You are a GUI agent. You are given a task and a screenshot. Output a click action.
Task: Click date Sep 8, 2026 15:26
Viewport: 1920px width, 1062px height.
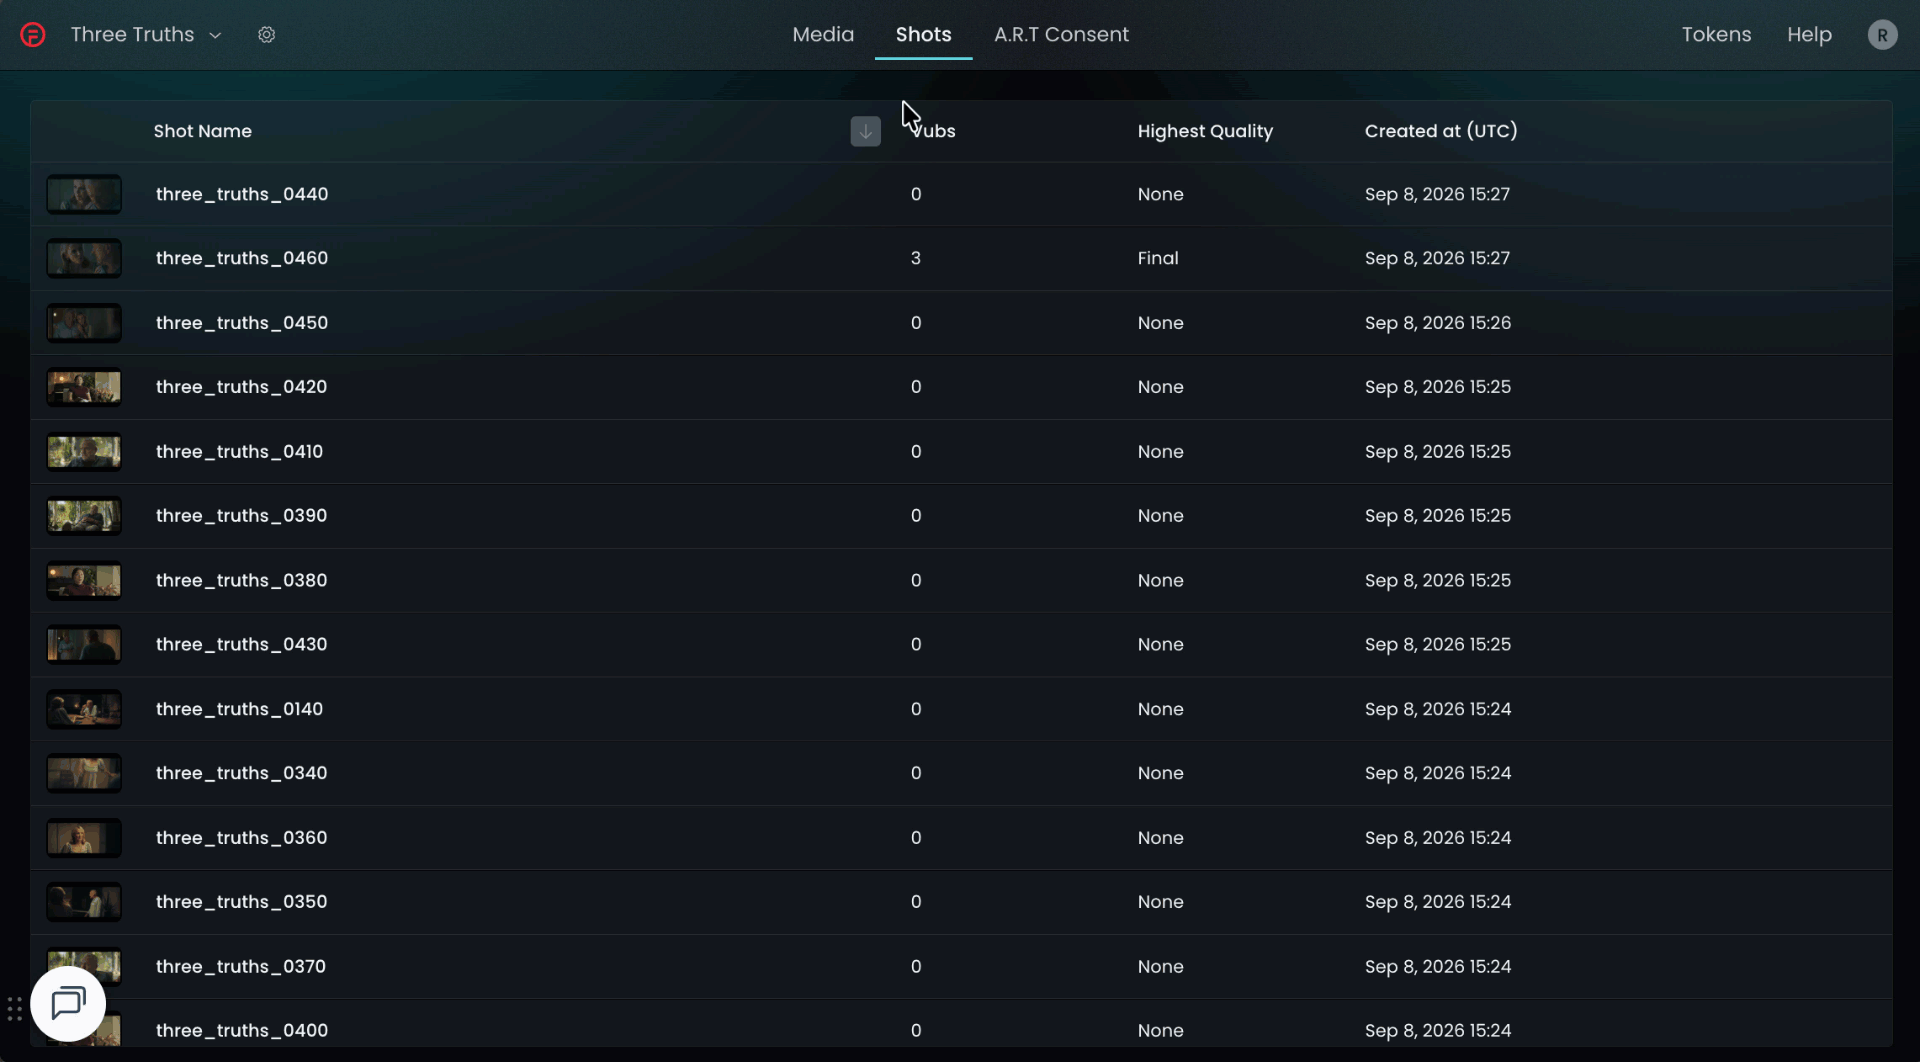1438,323
